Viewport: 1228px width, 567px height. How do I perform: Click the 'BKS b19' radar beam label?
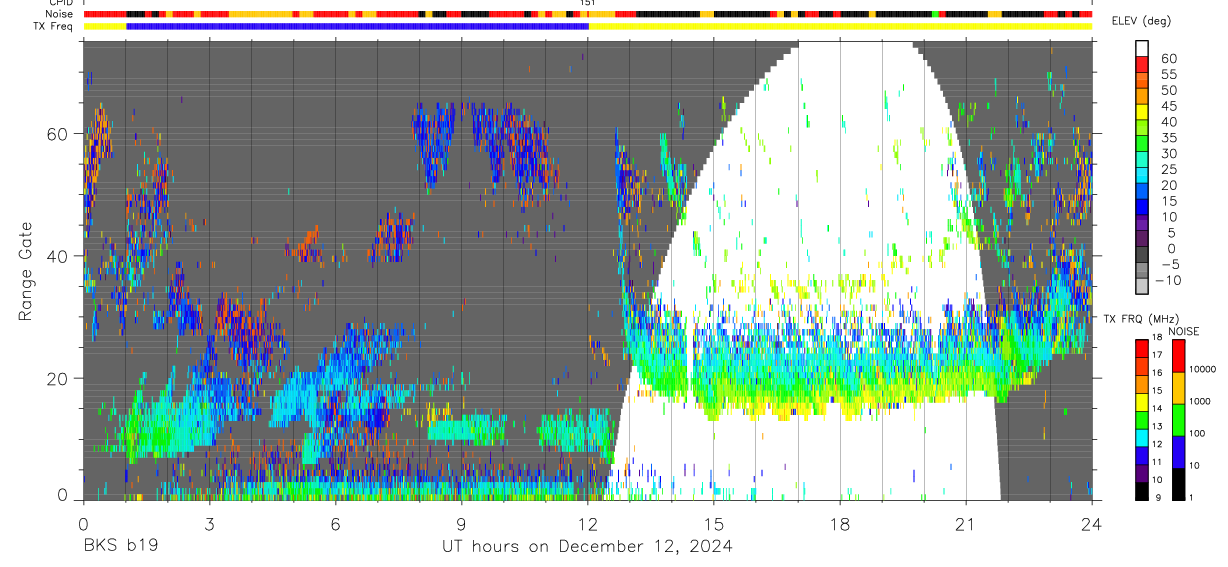click(x=120, y=547)
